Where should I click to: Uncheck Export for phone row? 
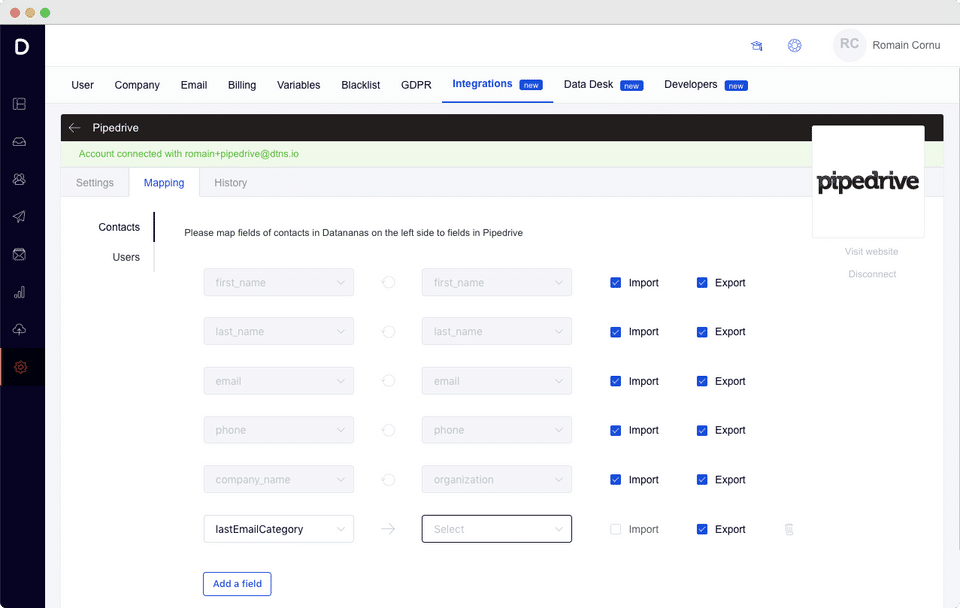702,430
